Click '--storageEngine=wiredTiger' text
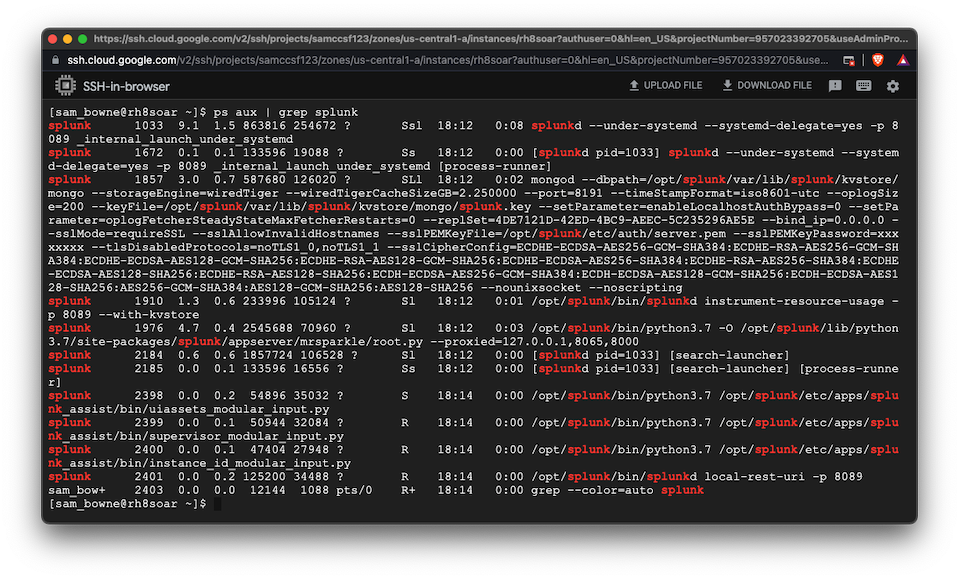 [185, 193]
